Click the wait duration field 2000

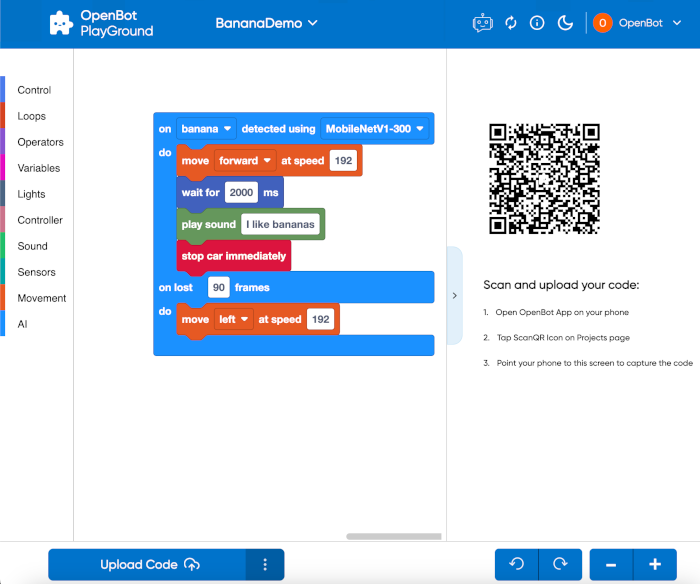(241, 192)
